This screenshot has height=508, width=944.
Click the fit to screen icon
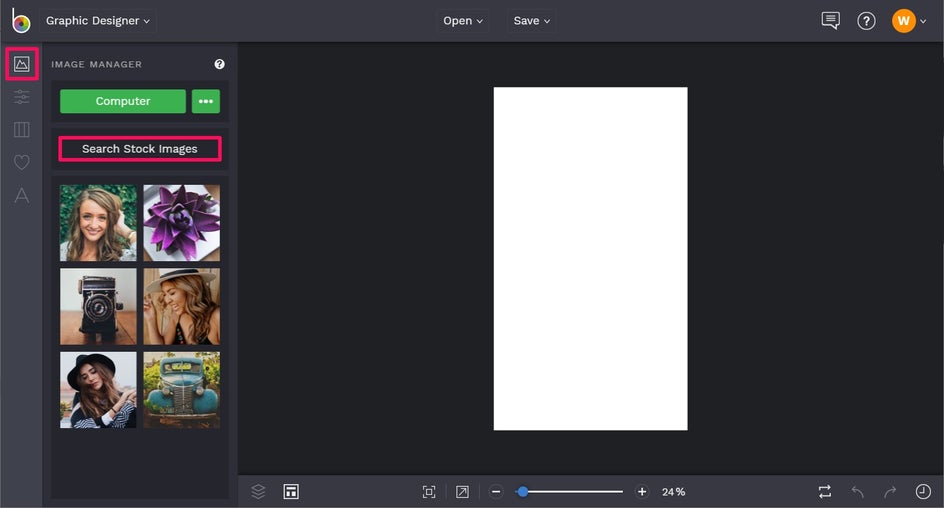(429, 492)
